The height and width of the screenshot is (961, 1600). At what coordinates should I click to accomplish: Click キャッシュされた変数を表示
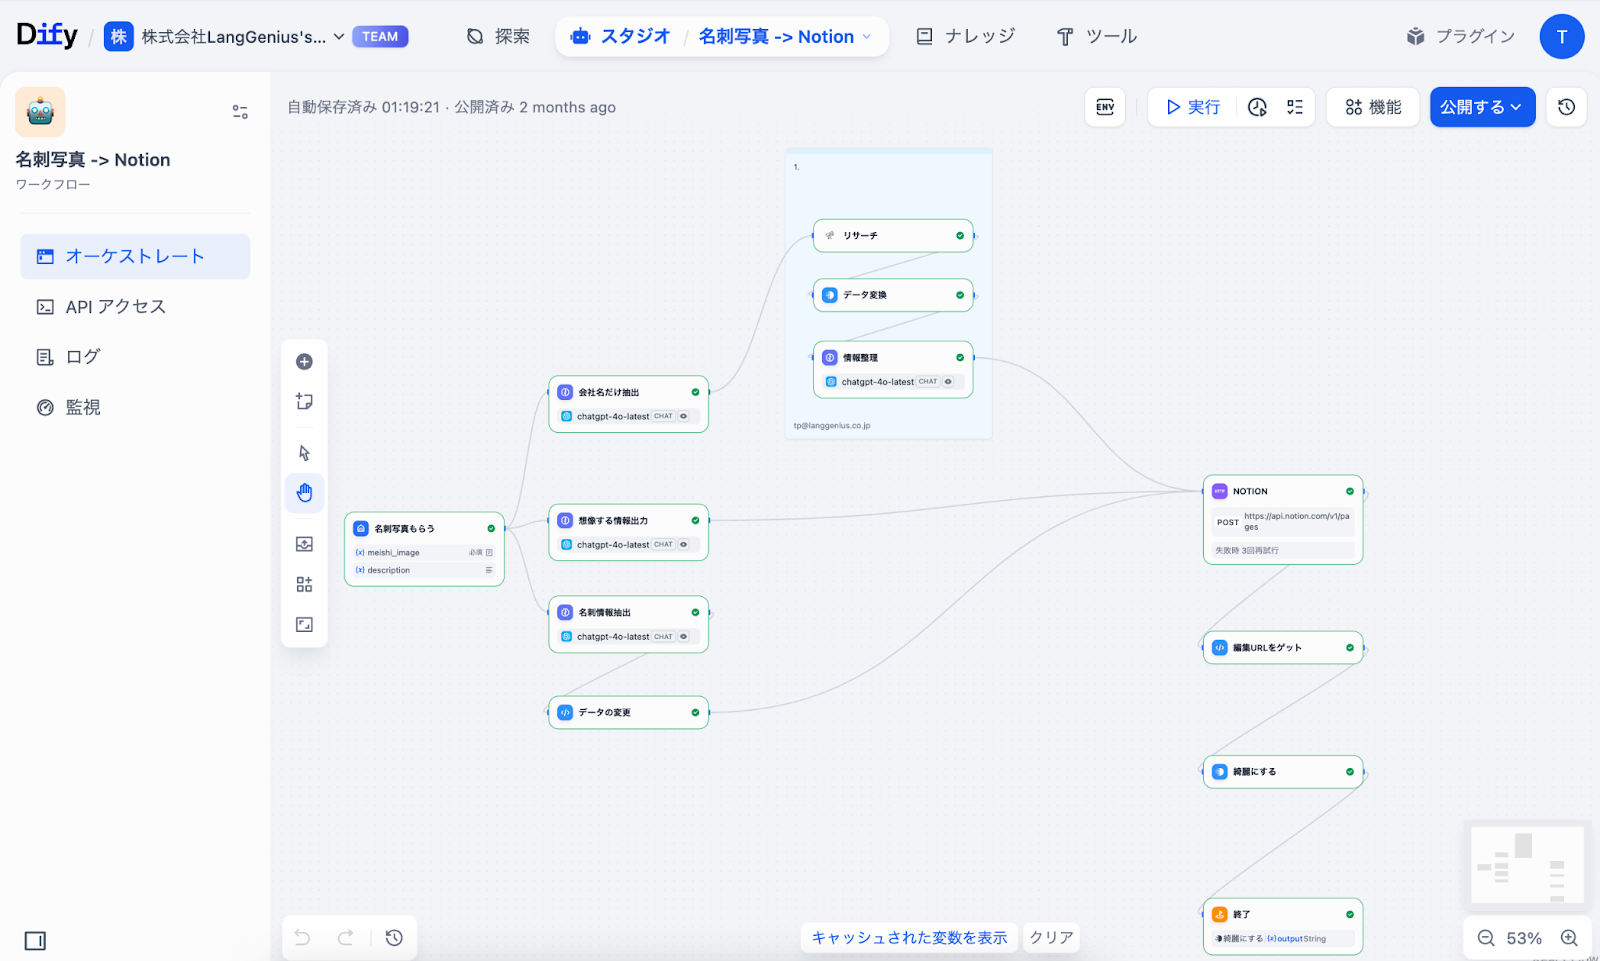[909, 938]
